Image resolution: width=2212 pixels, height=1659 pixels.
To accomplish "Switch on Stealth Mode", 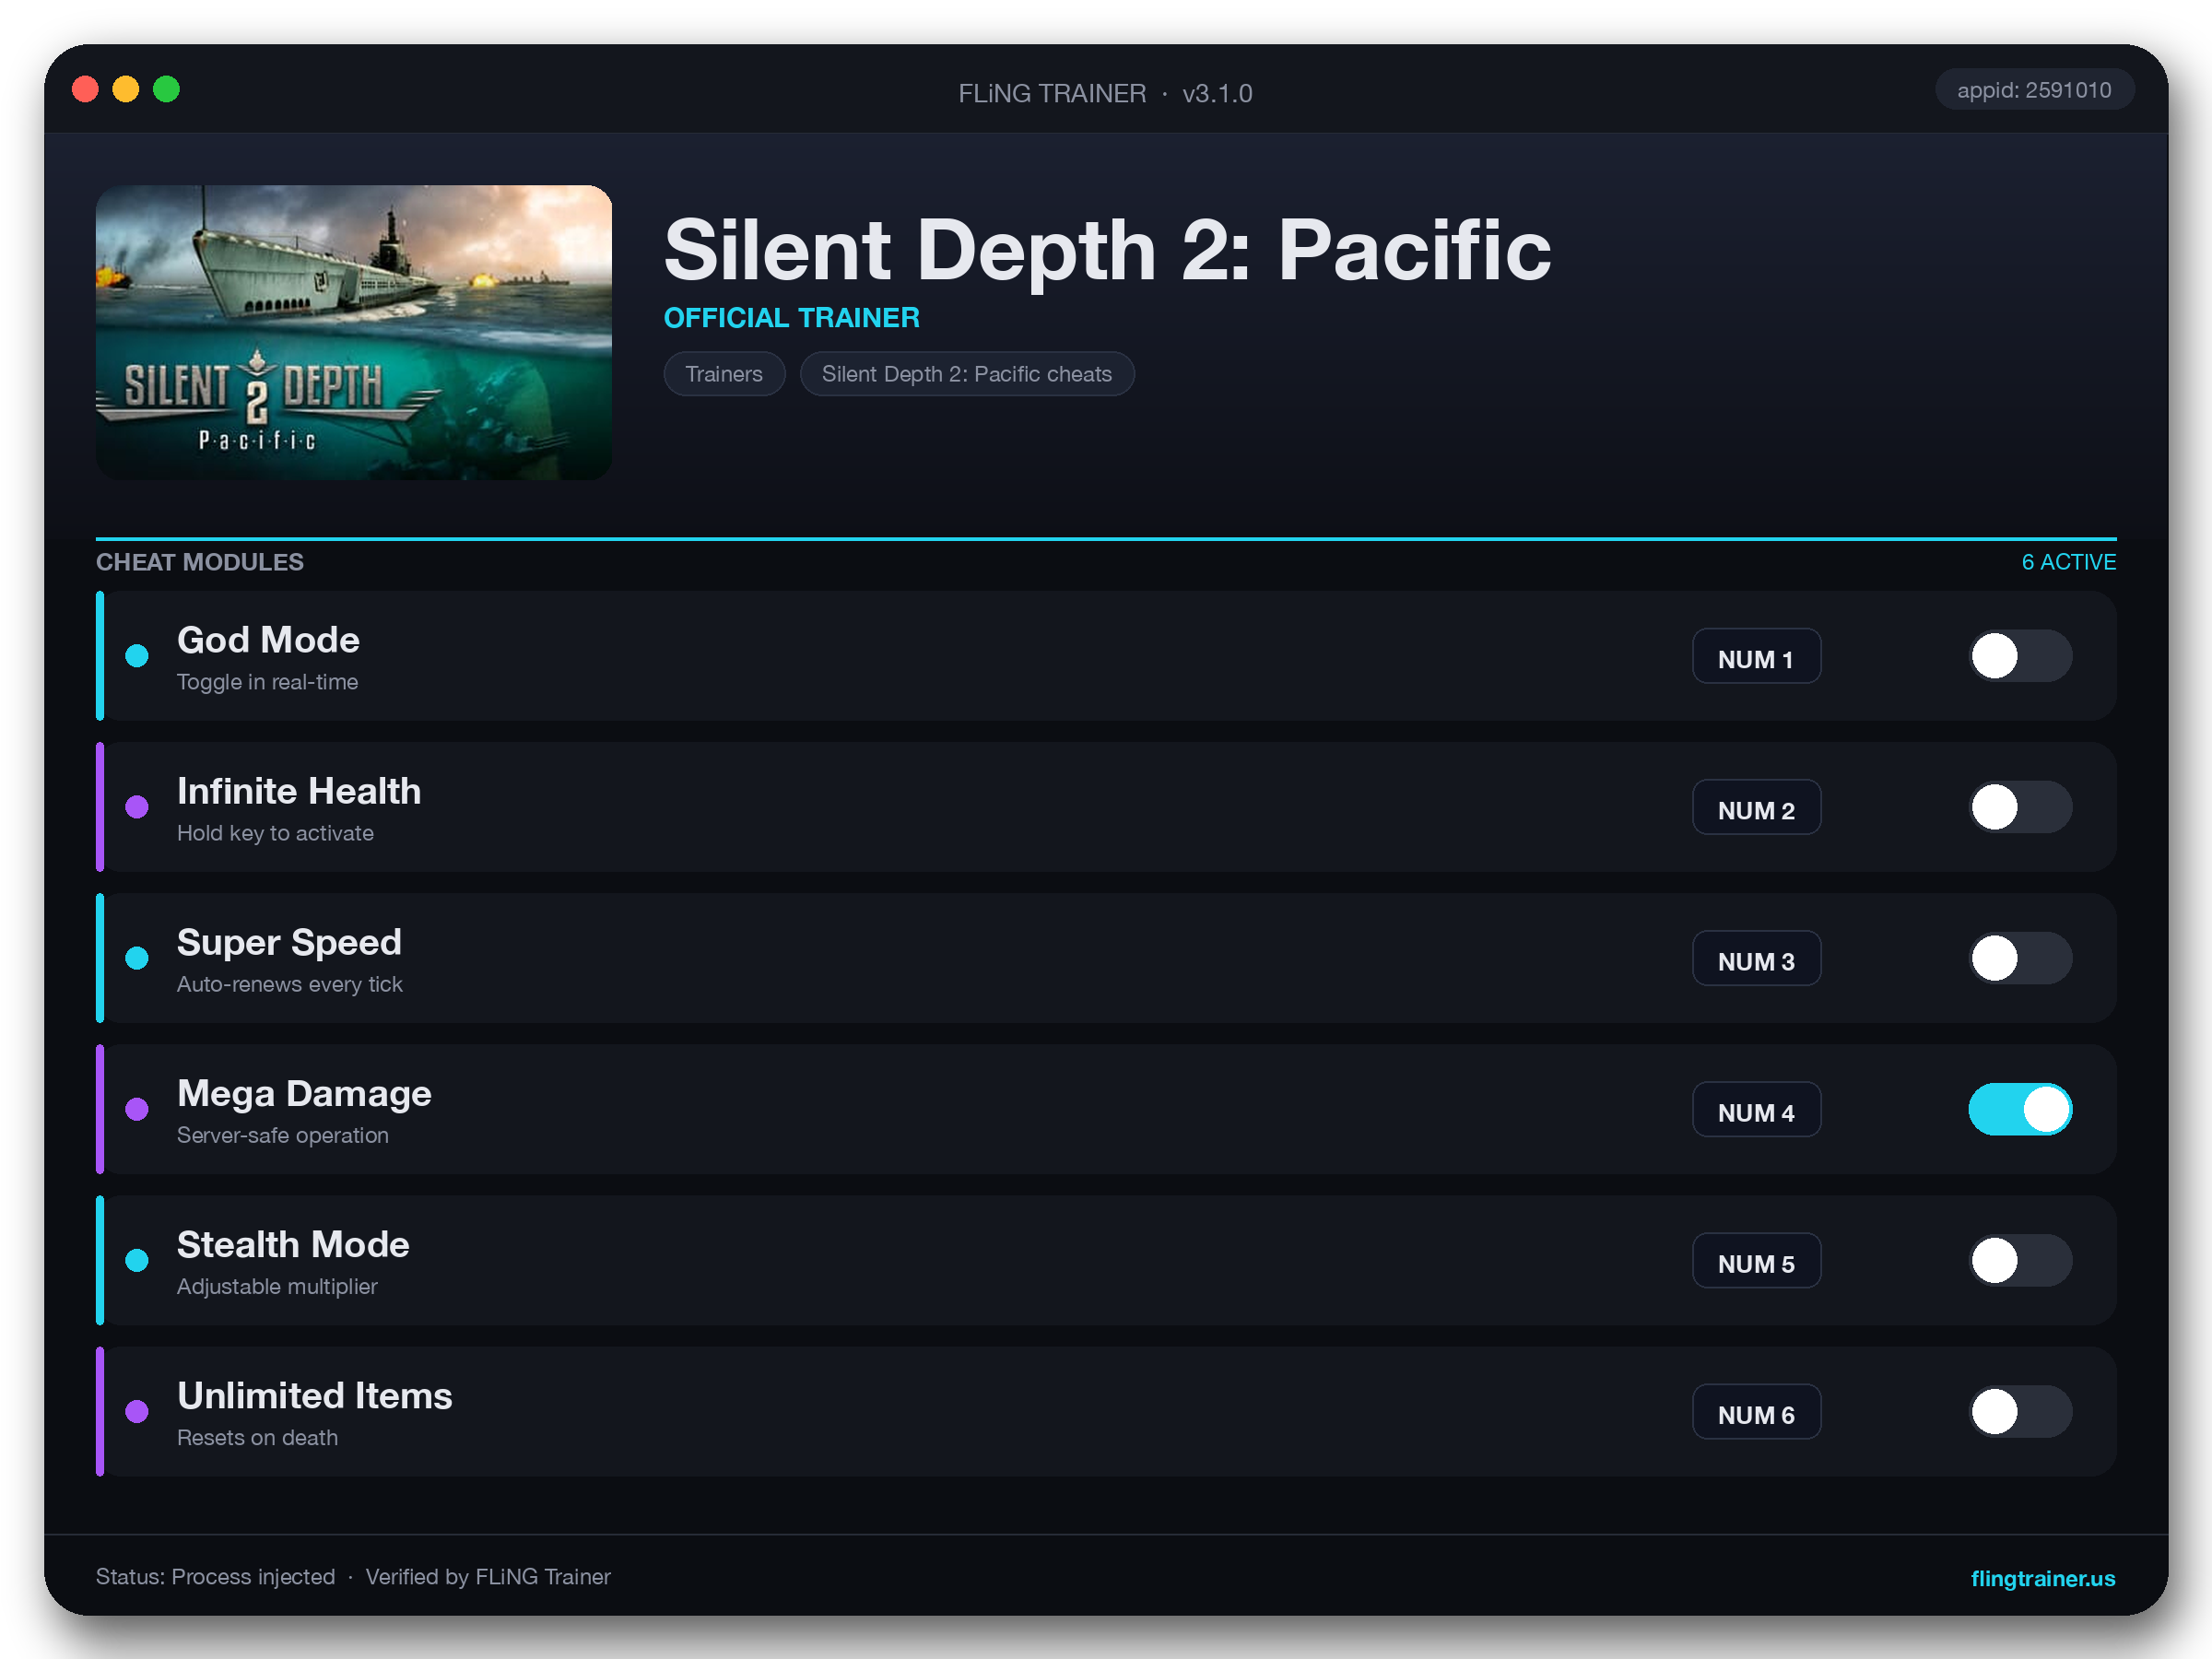I will point(2020,1260).
